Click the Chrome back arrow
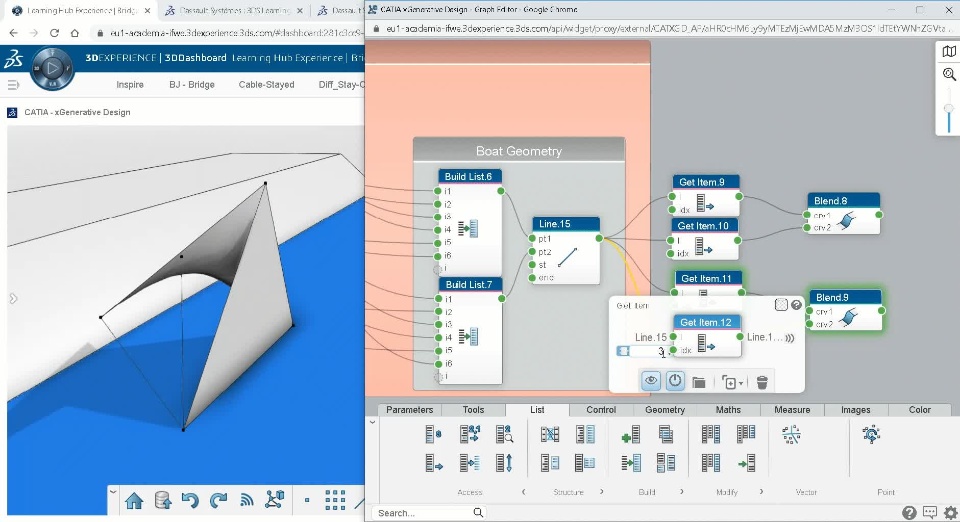Viewport: 960px width, 522px height. pyautogui.click(x=13, y=33)
